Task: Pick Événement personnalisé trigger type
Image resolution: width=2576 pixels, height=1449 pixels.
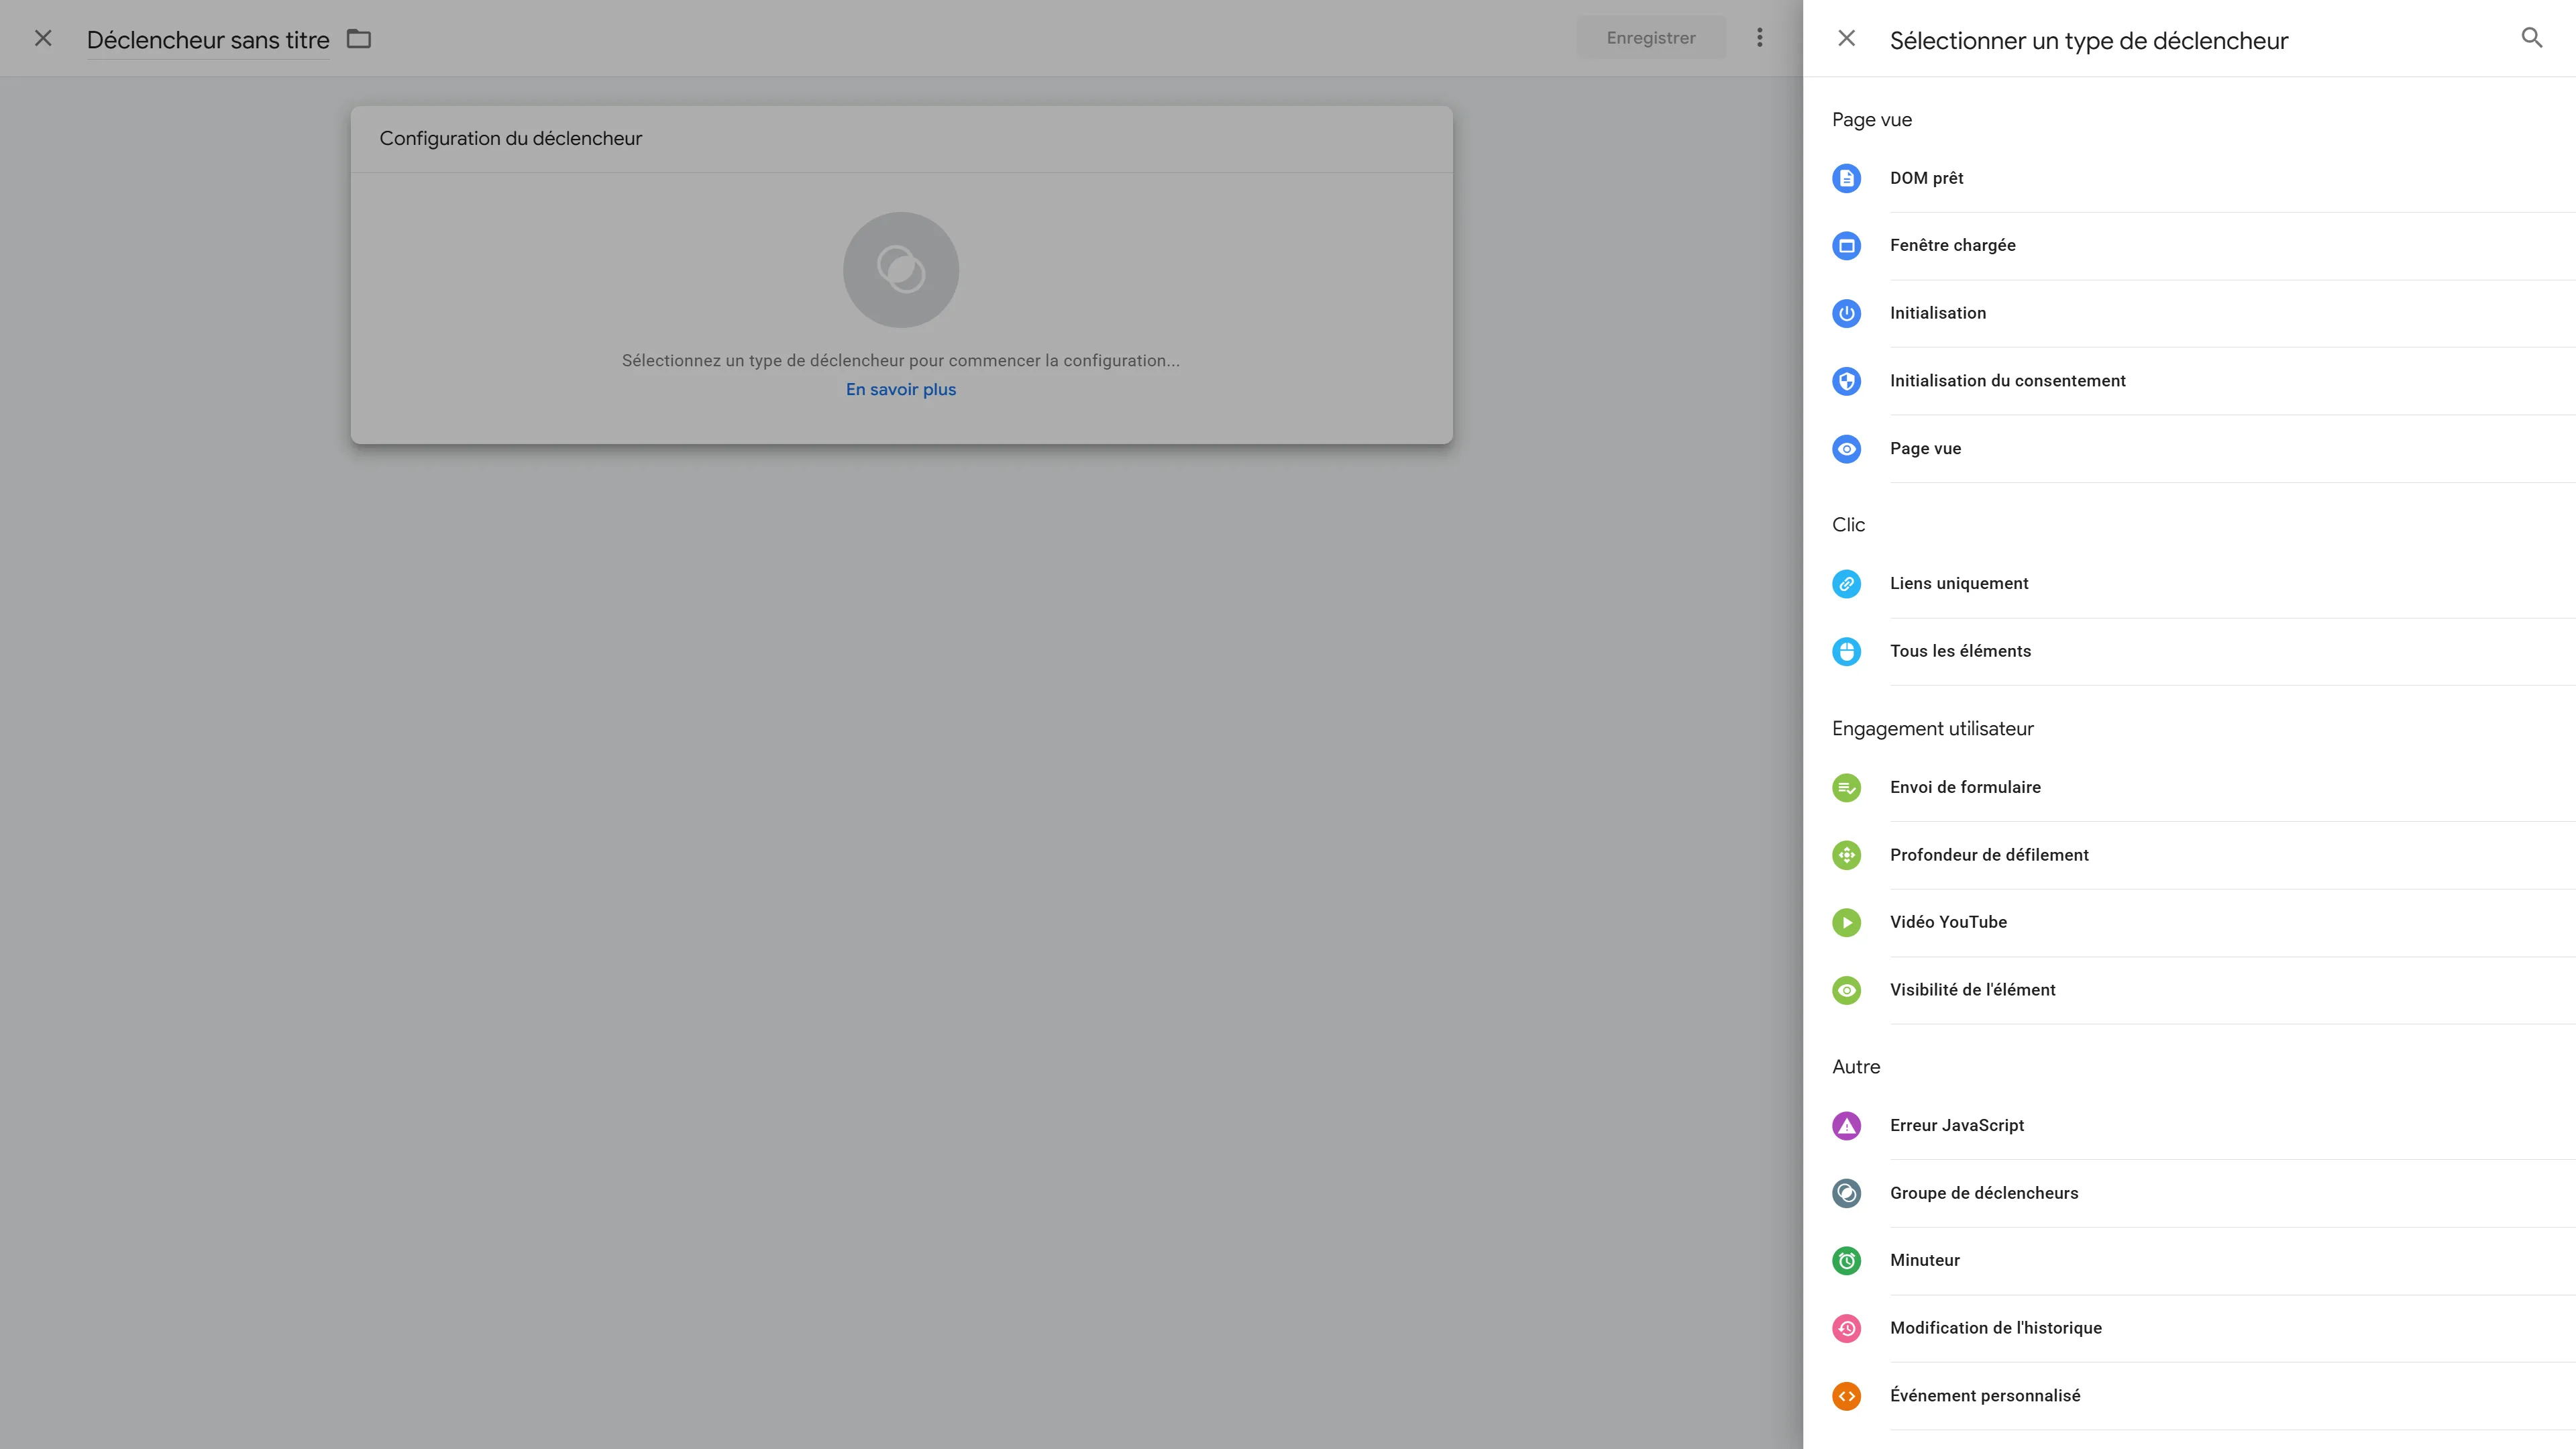Action: (x=2203, y=1396)
